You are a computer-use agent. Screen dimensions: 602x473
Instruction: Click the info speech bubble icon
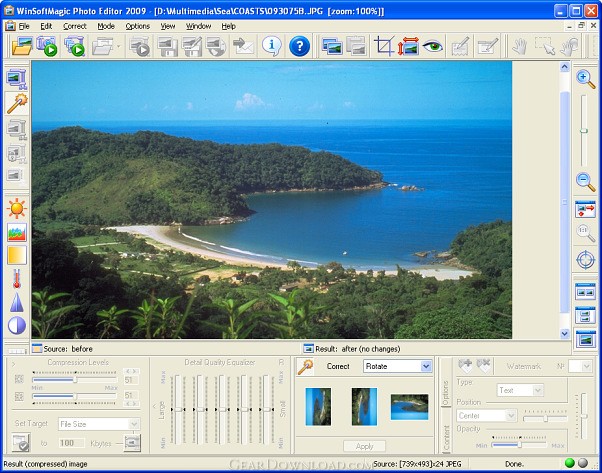272,46
